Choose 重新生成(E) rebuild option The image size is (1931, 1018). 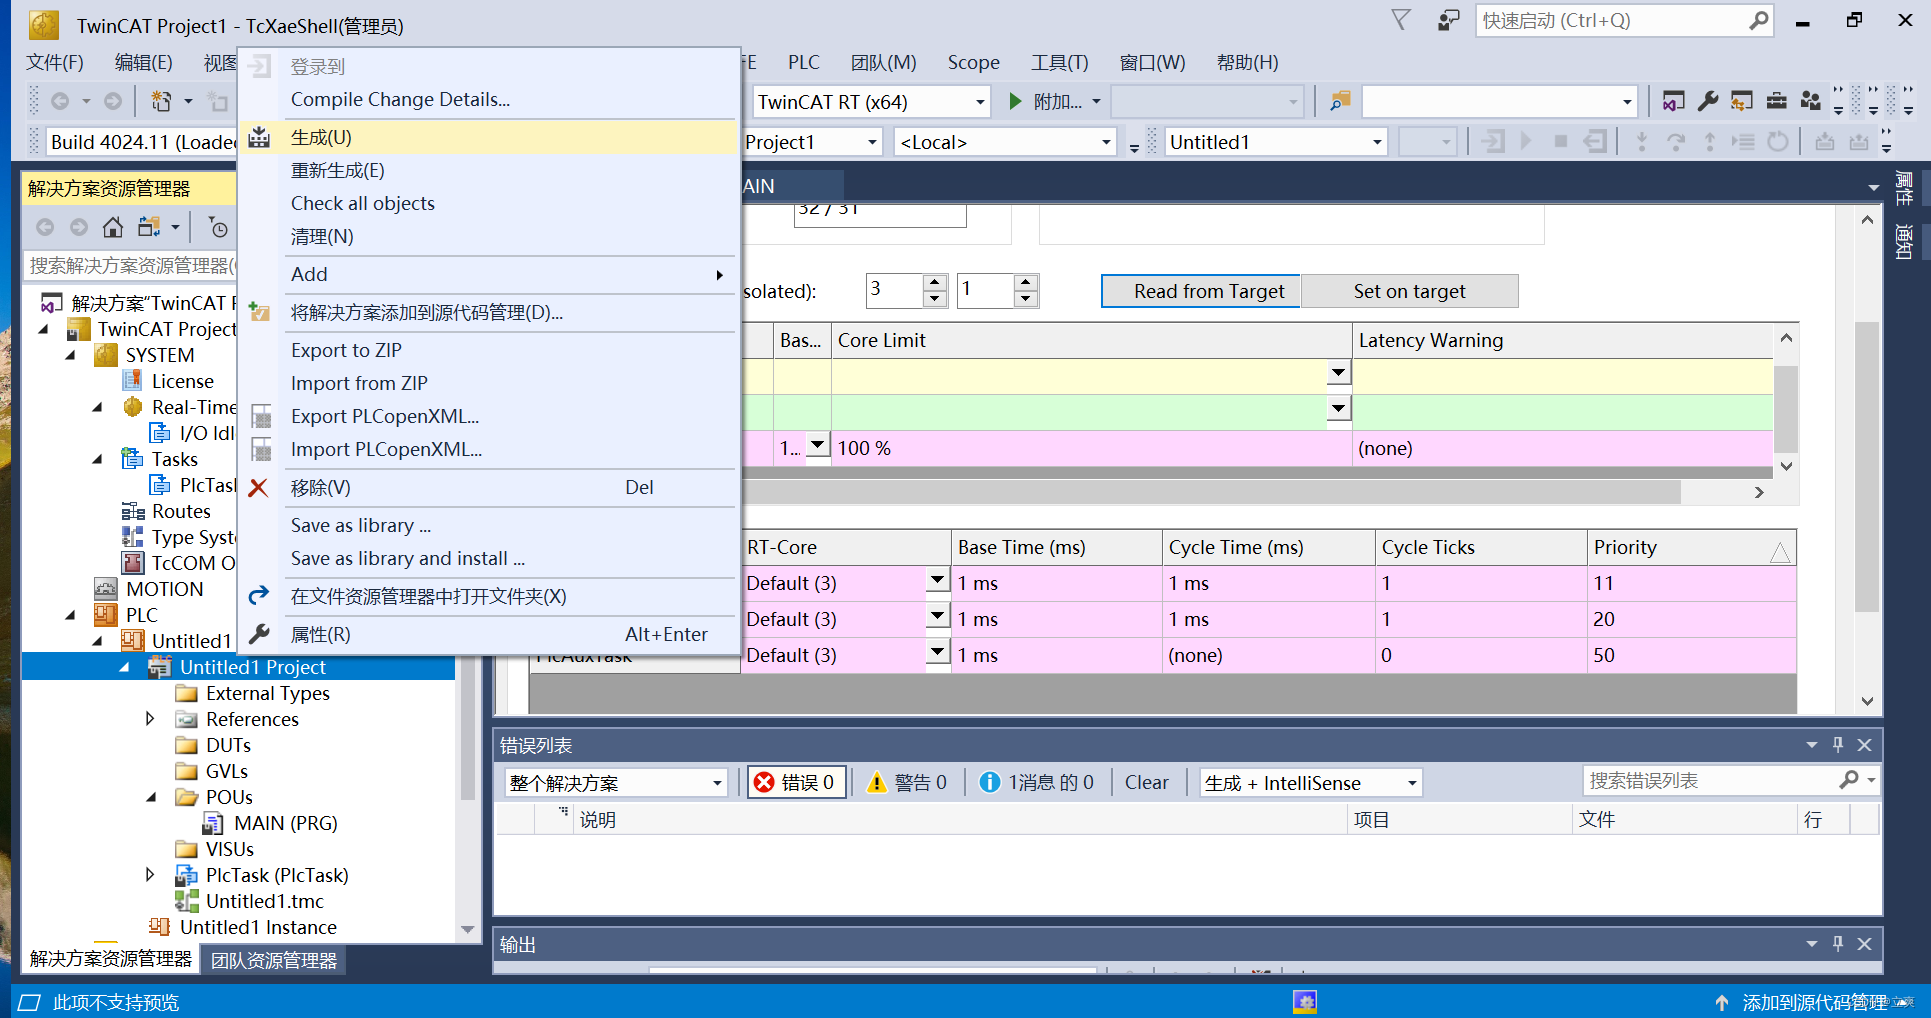488,170
